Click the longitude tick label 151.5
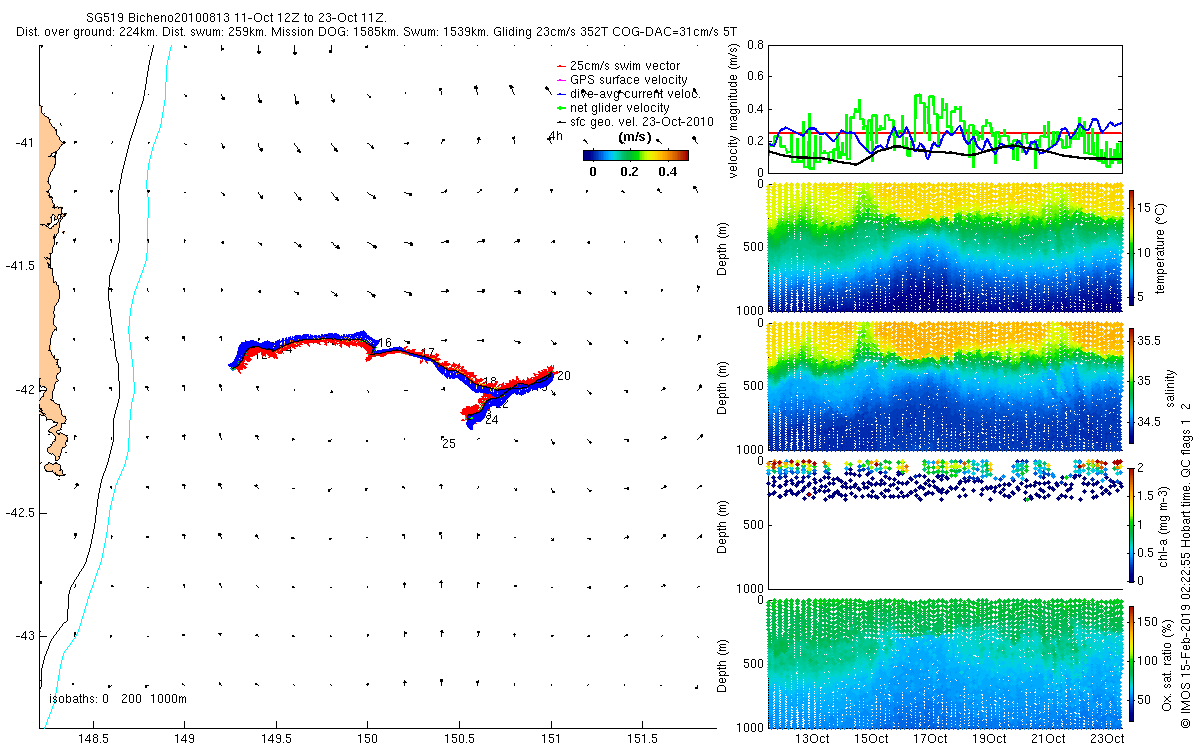1200x750 pixels. click(x=641, y=739)
